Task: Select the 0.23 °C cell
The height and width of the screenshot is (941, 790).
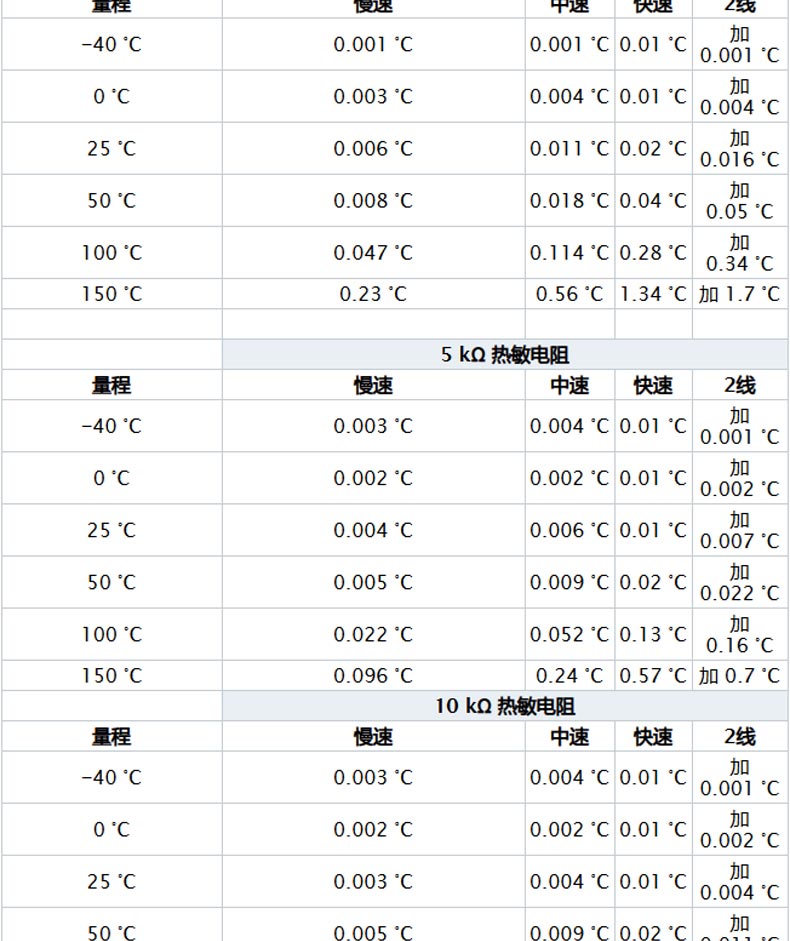Action: point(373,294)
